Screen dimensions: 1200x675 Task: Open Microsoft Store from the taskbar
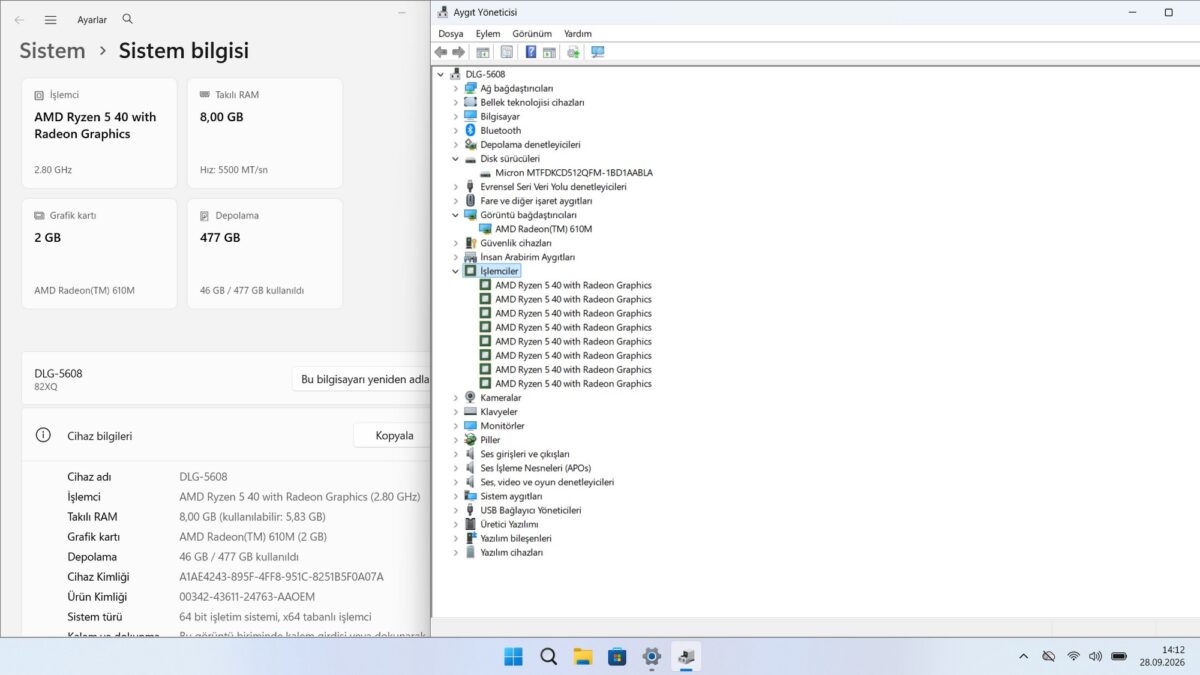[617, 656]
